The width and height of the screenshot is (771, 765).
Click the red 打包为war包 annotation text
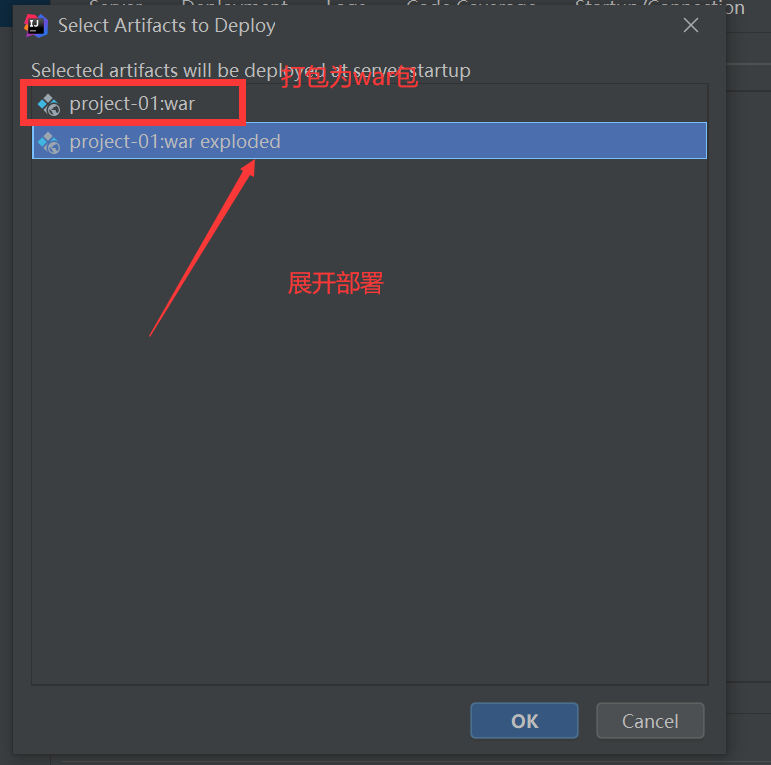(x=350, y=77)
